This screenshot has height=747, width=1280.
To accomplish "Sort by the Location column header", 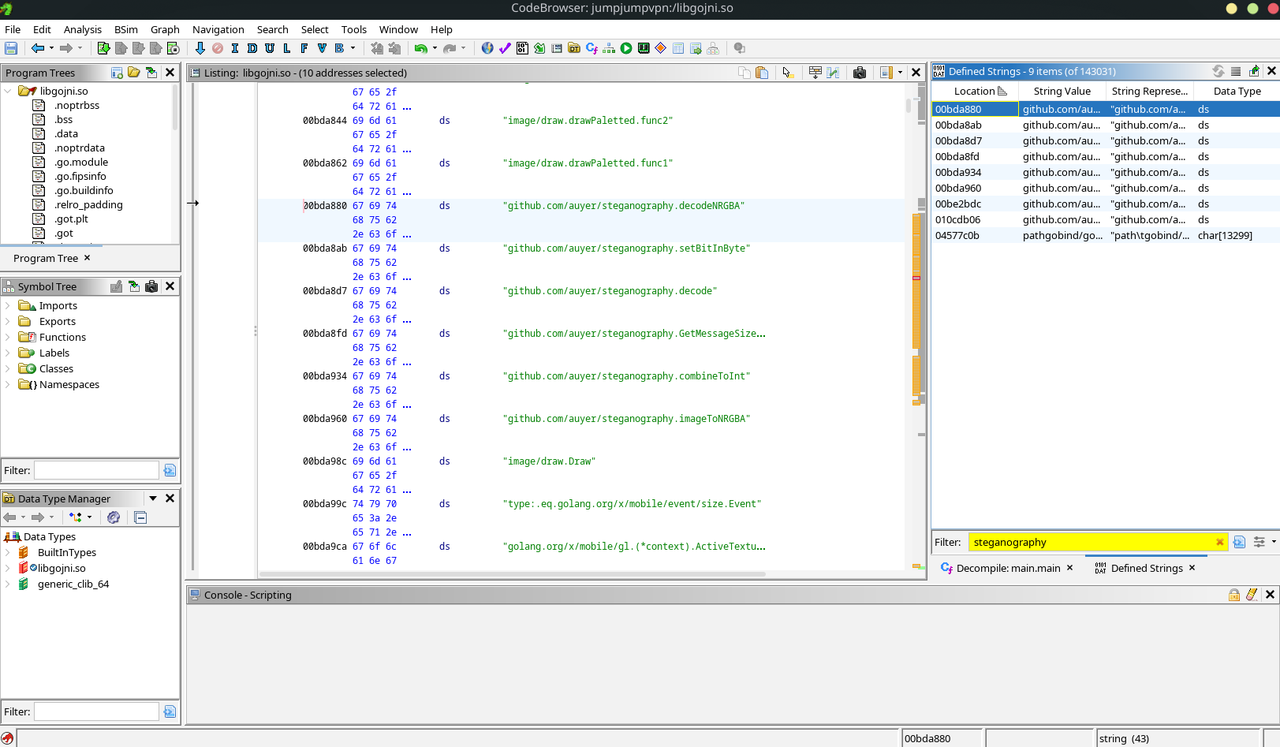I will tap(974, 91).
